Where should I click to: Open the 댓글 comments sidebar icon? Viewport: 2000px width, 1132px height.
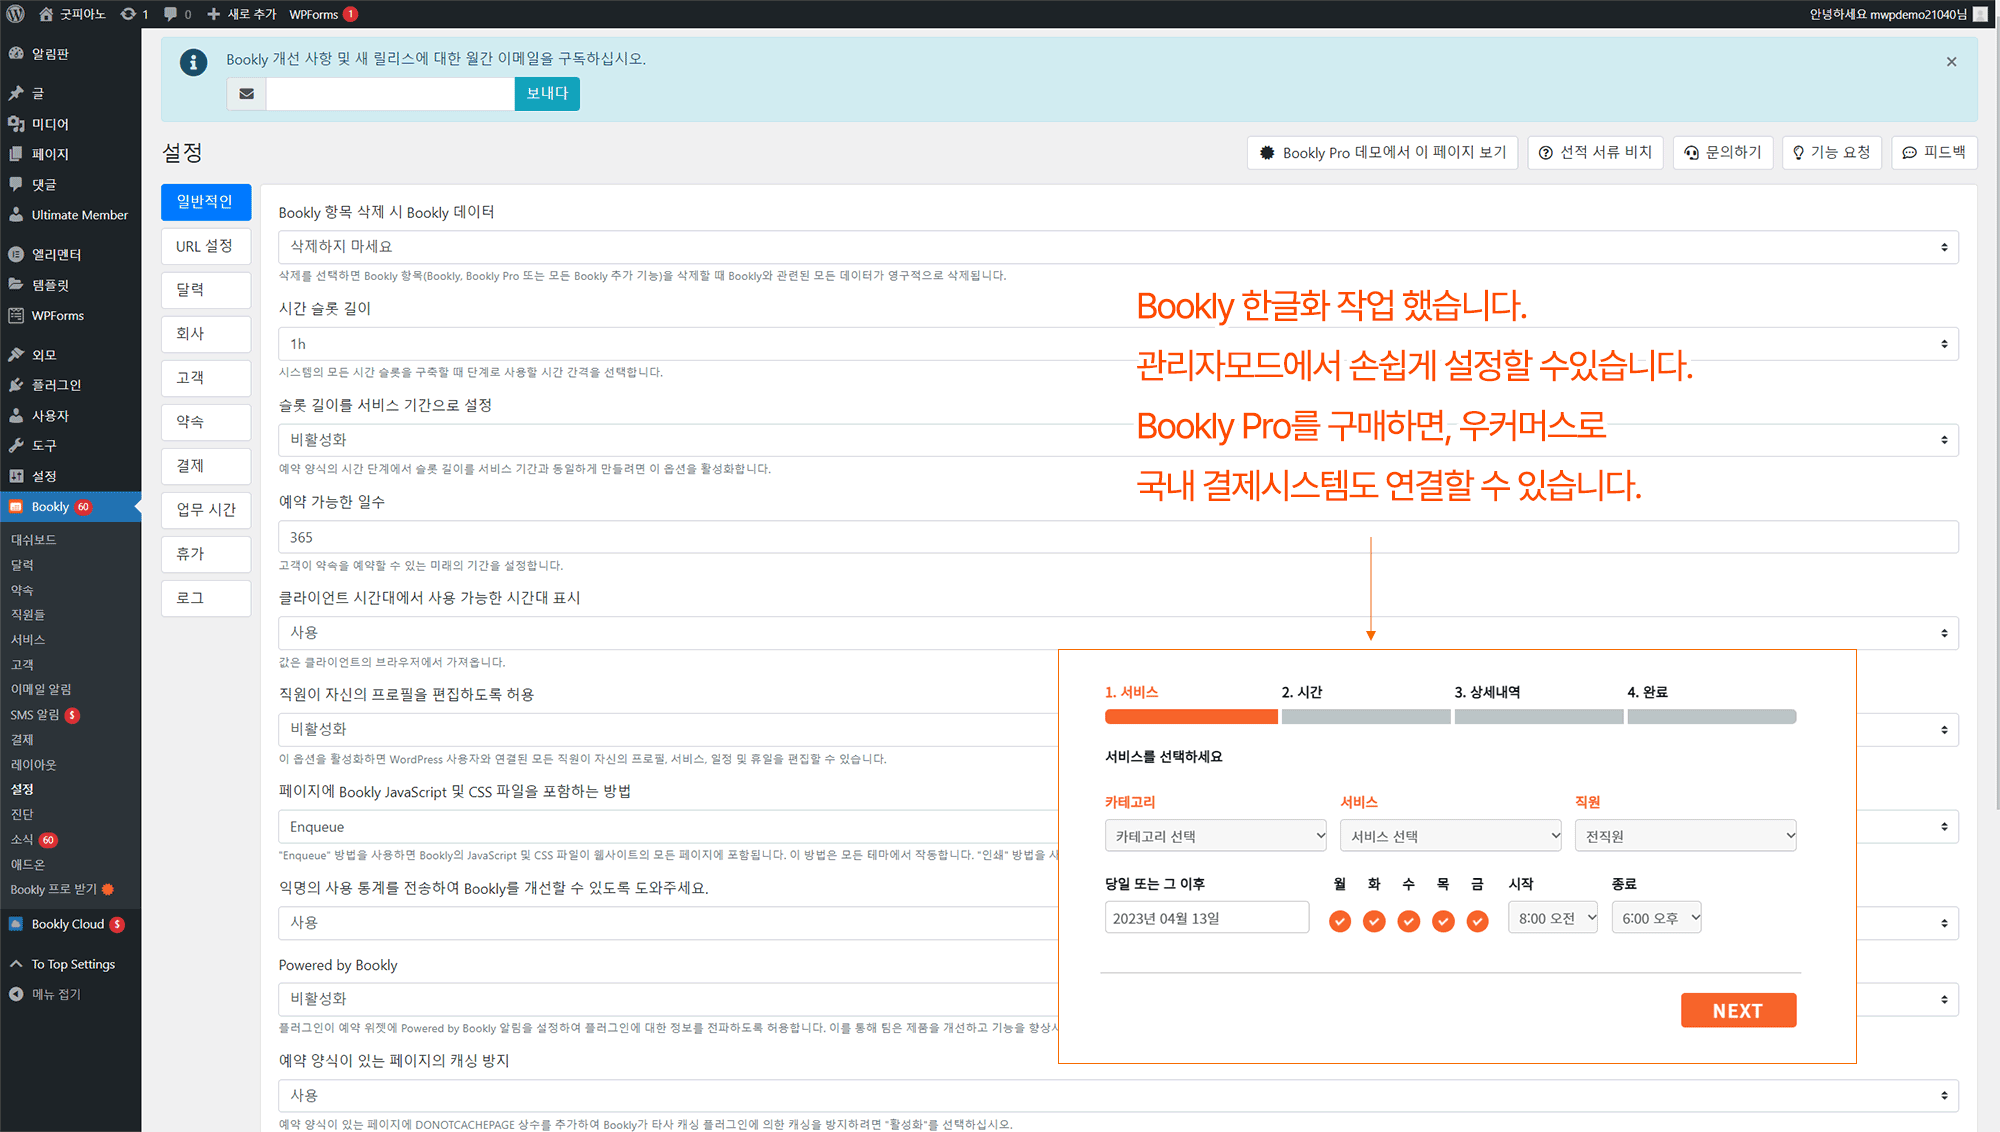click(16, 184)
